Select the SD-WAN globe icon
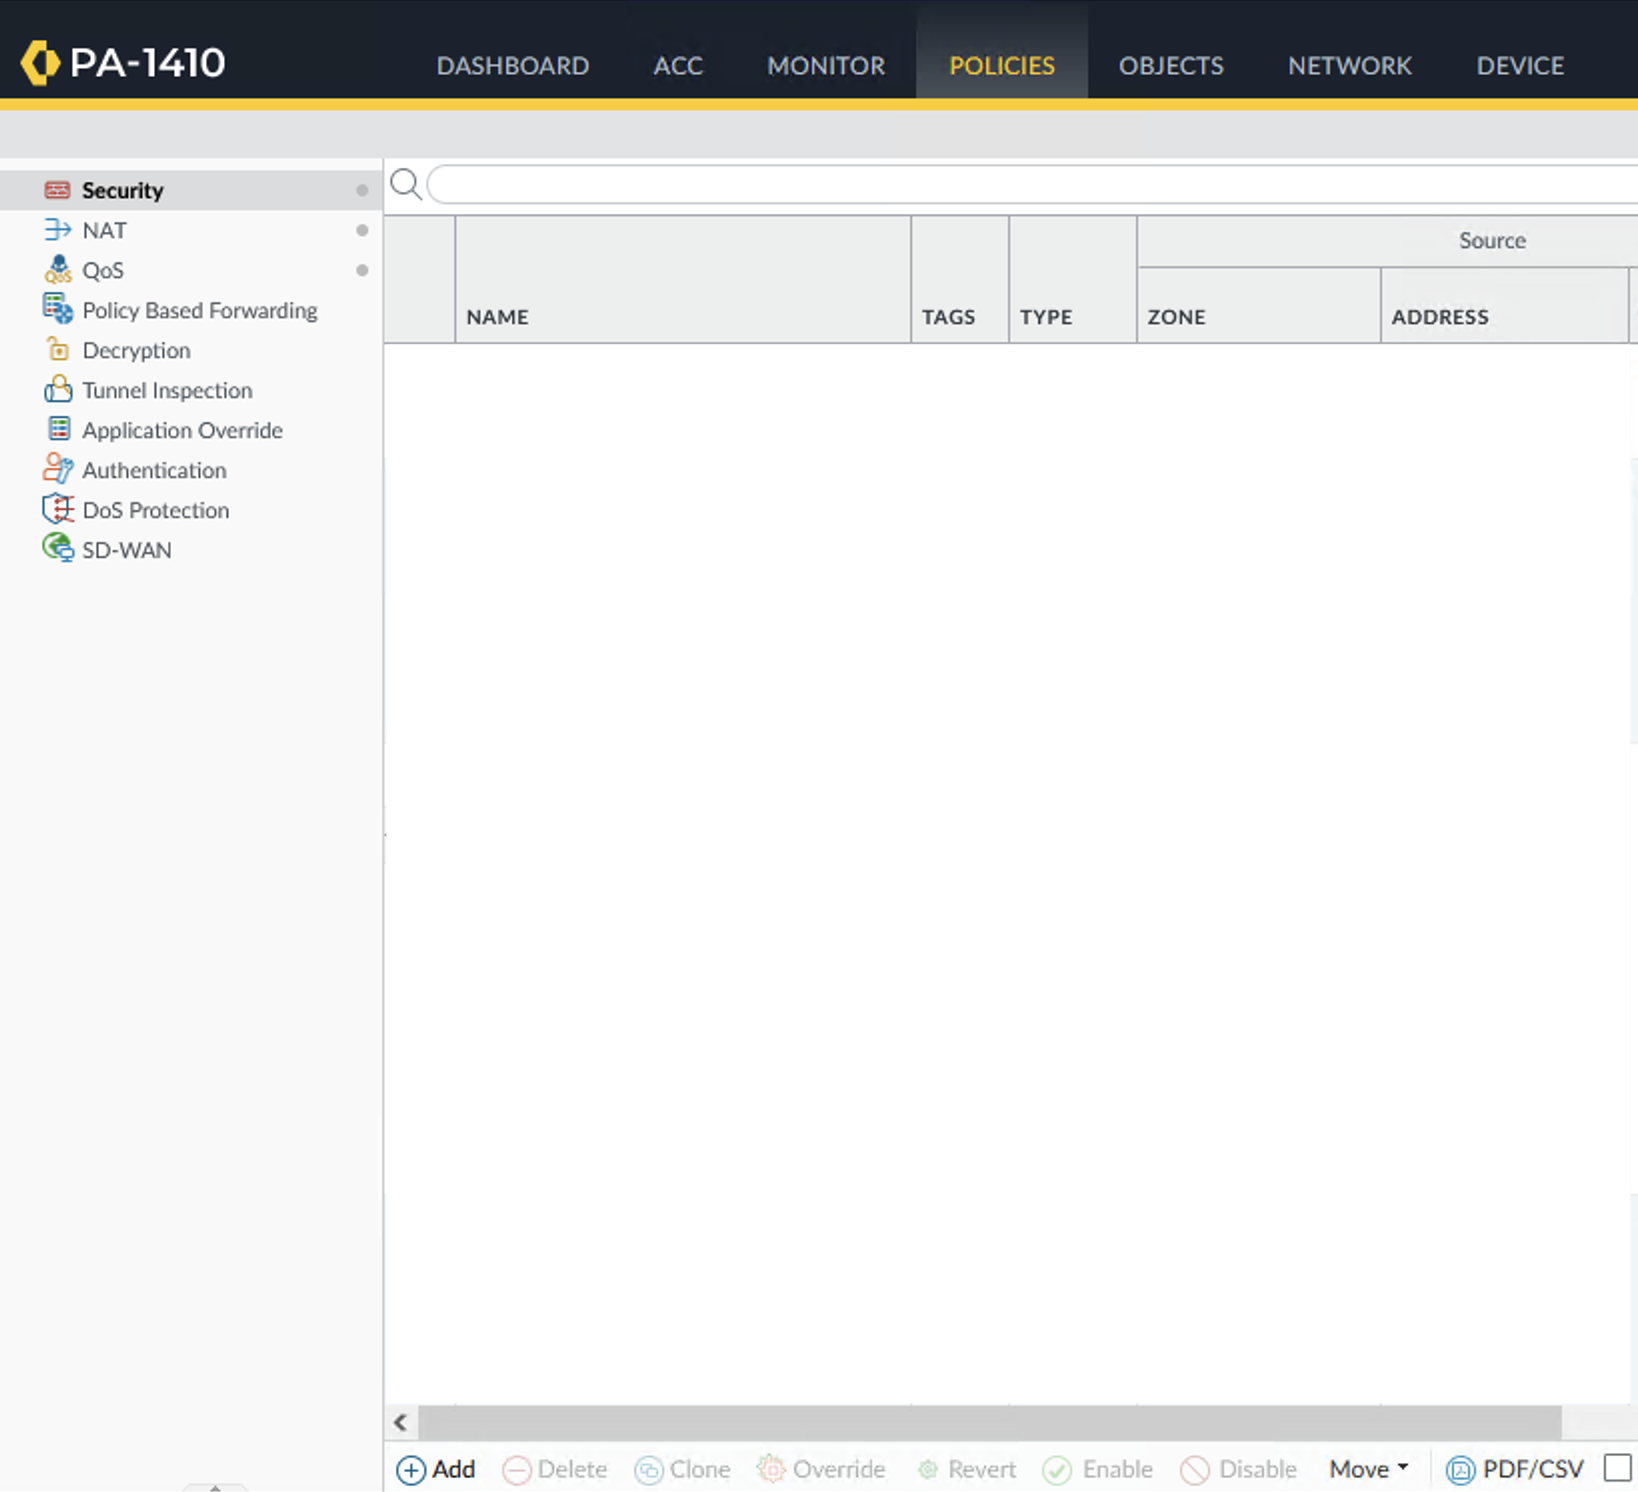Viewport: 1638px width, 1492px height. 57,548
